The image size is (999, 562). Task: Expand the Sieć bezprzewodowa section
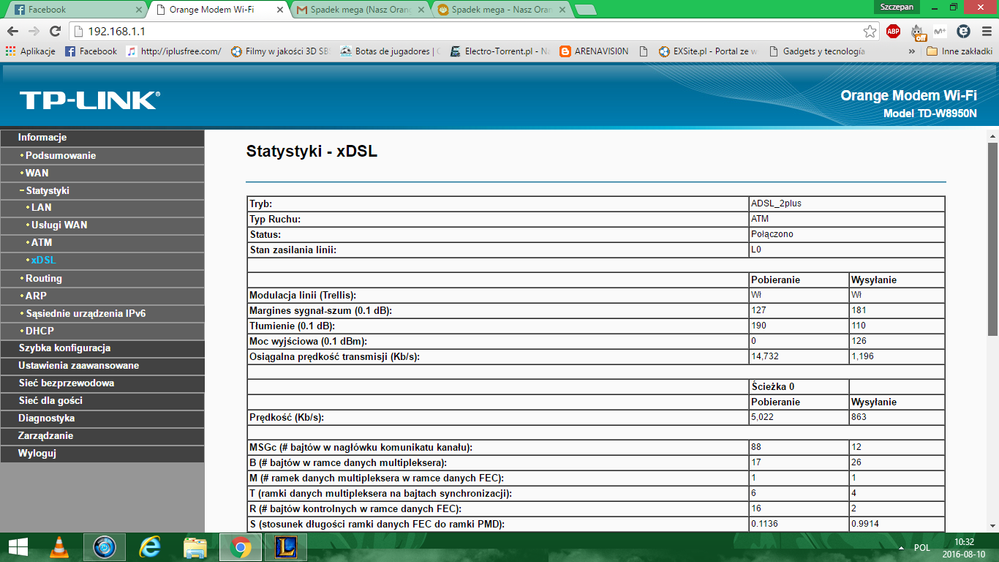[x=66, y=383]
